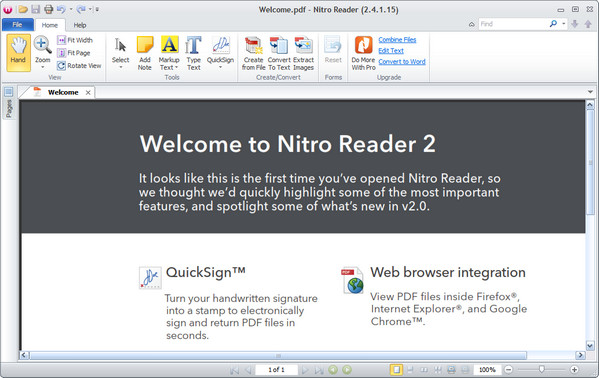Click Rotate View
This screenshot has width=599, height=378.
click(79, 66)
